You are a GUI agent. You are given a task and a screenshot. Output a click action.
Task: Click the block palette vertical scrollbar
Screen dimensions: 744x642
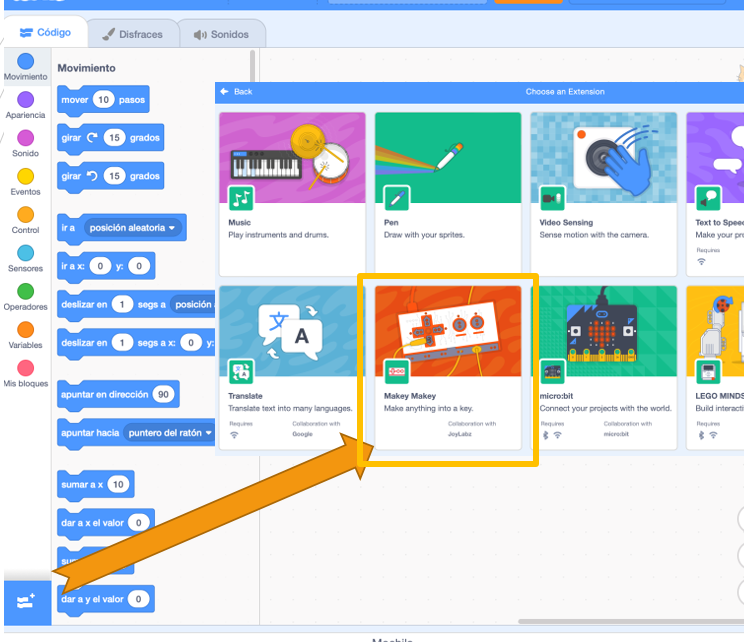point(252,66)
